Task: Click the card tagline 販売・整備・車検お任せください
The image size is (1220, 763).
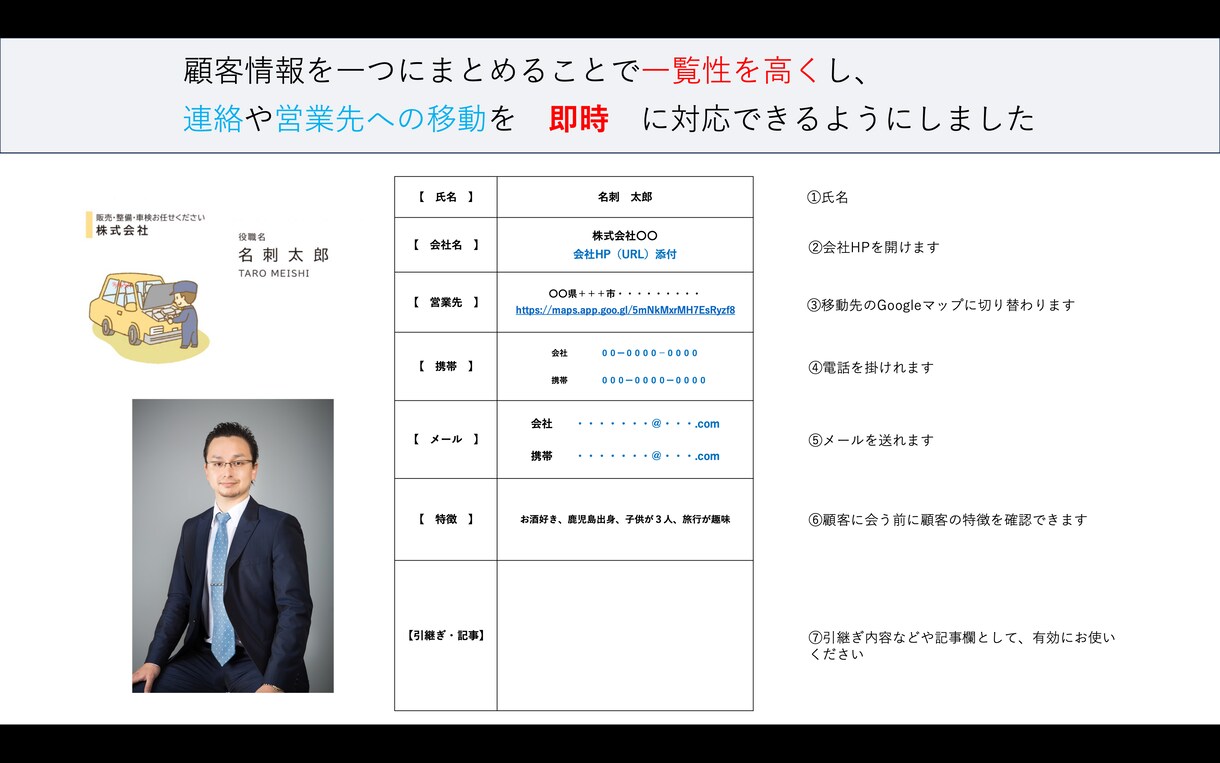Action: (x=150, y=217)
